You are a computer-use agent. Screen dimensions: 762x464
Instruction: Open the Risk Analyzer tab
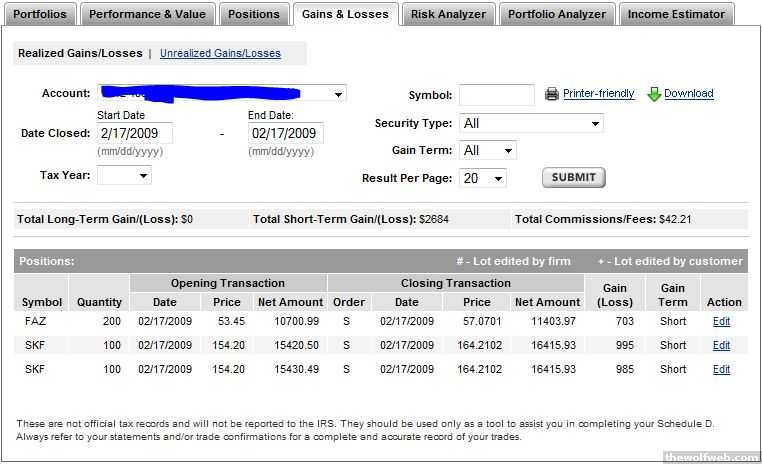pyautogui.click(x=448, y=14)
